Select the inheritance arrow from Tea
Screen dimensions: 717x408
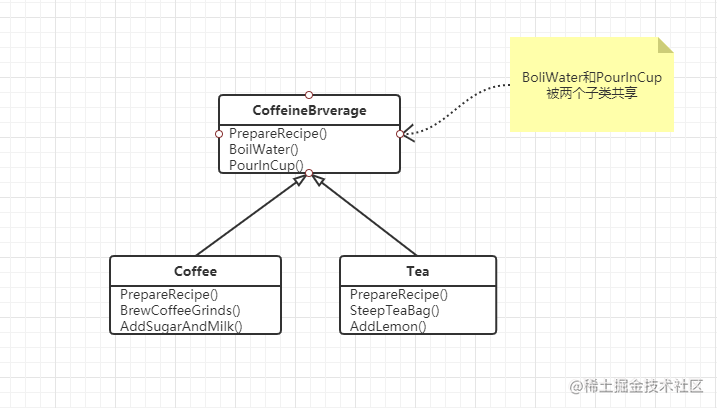click(365, 215)
